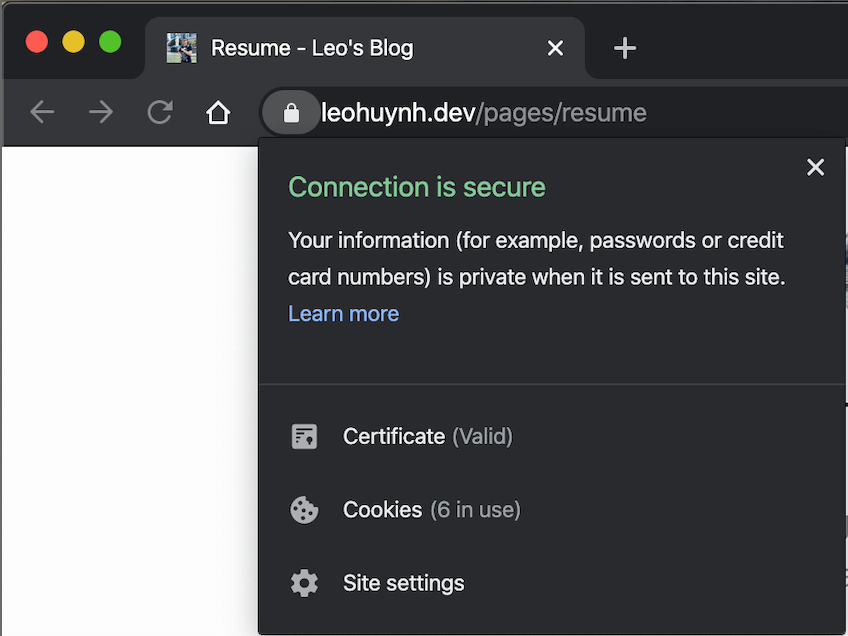
Task: Dismiss the site info popup
Action: (x=816, y=167)
